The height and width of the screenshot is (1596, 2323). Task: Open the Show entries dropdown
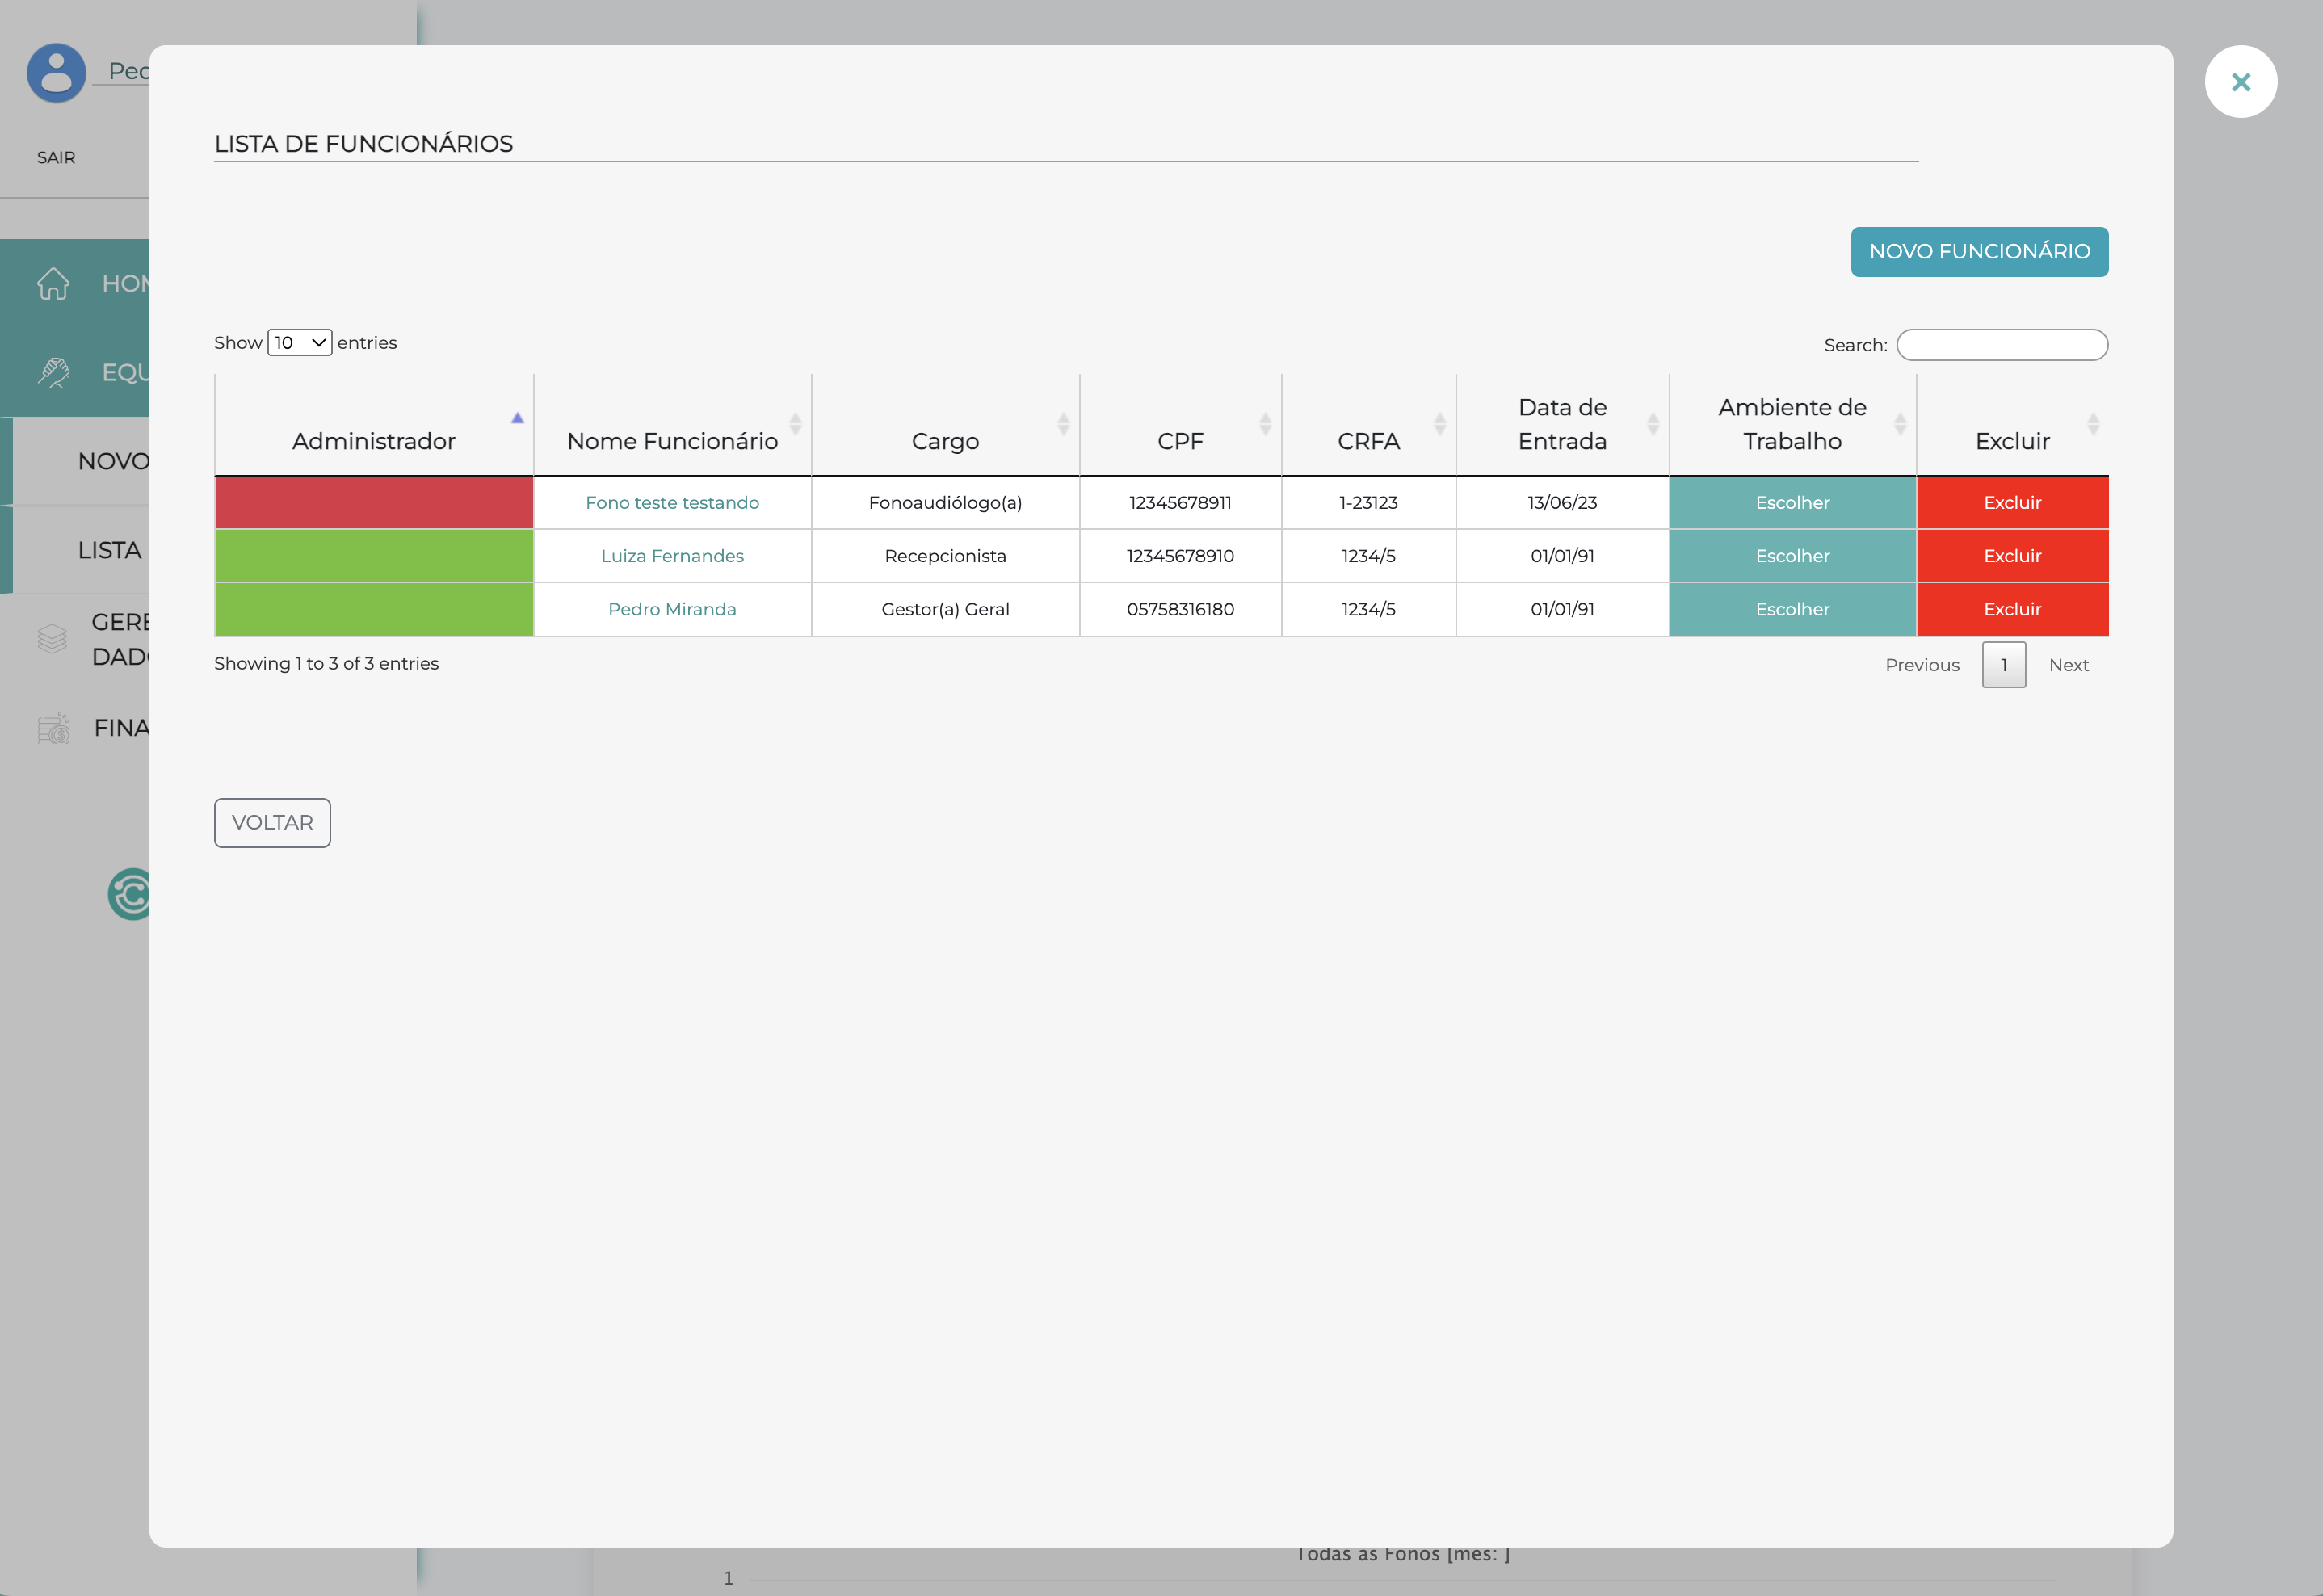pyautogui.click(x=298, y=342)
